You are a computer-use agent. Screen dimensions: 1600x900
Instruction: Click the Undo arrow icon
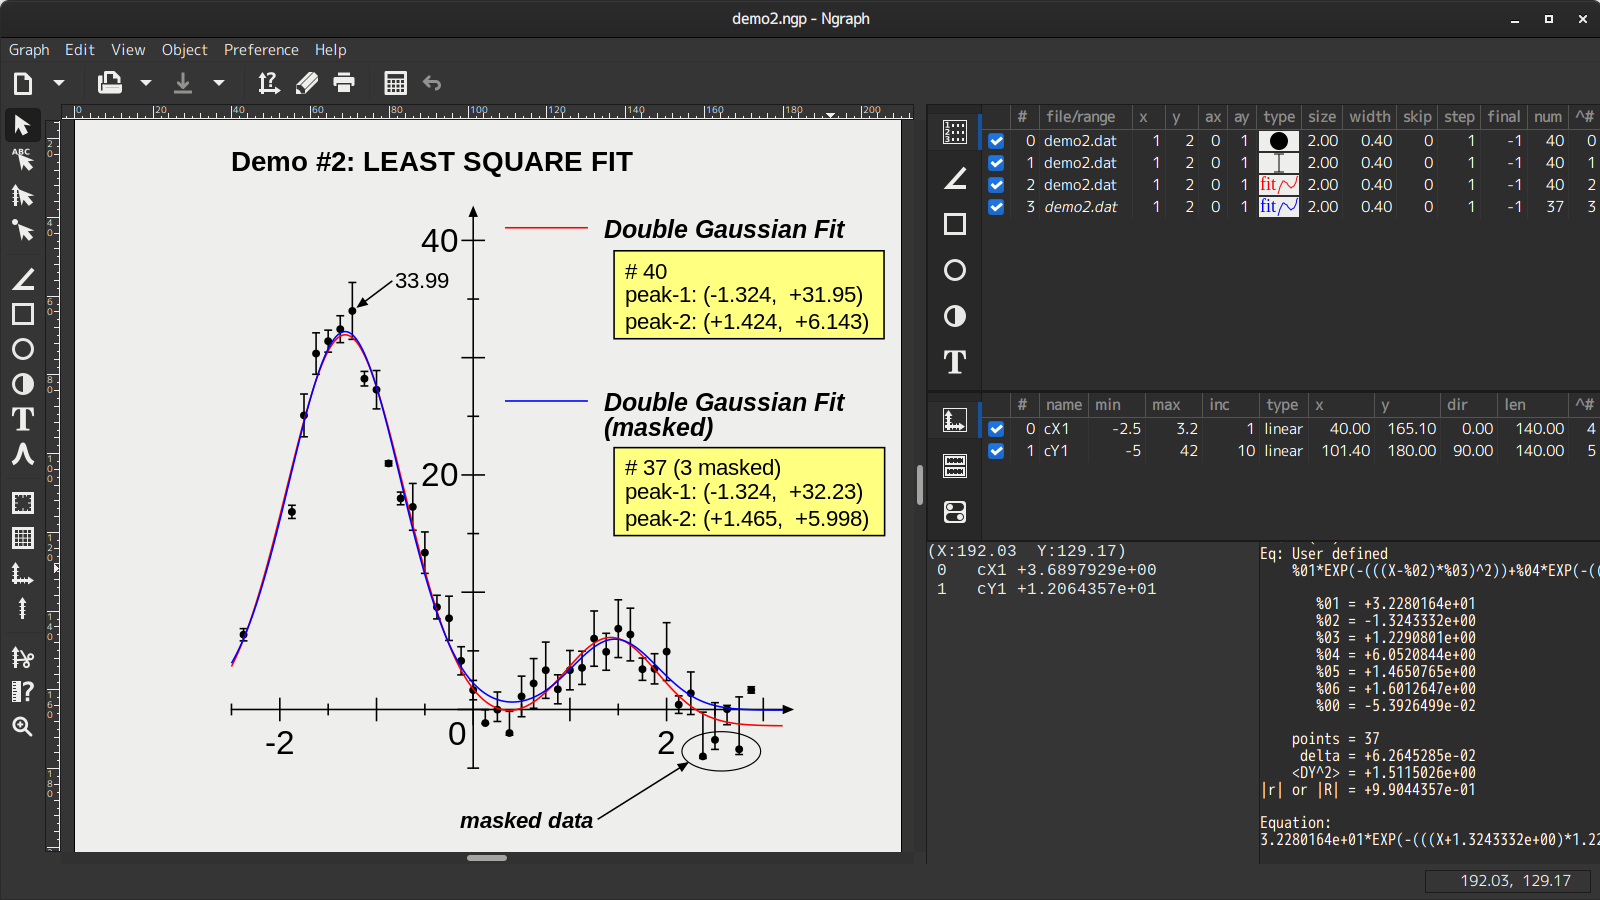tap(432, 83)
